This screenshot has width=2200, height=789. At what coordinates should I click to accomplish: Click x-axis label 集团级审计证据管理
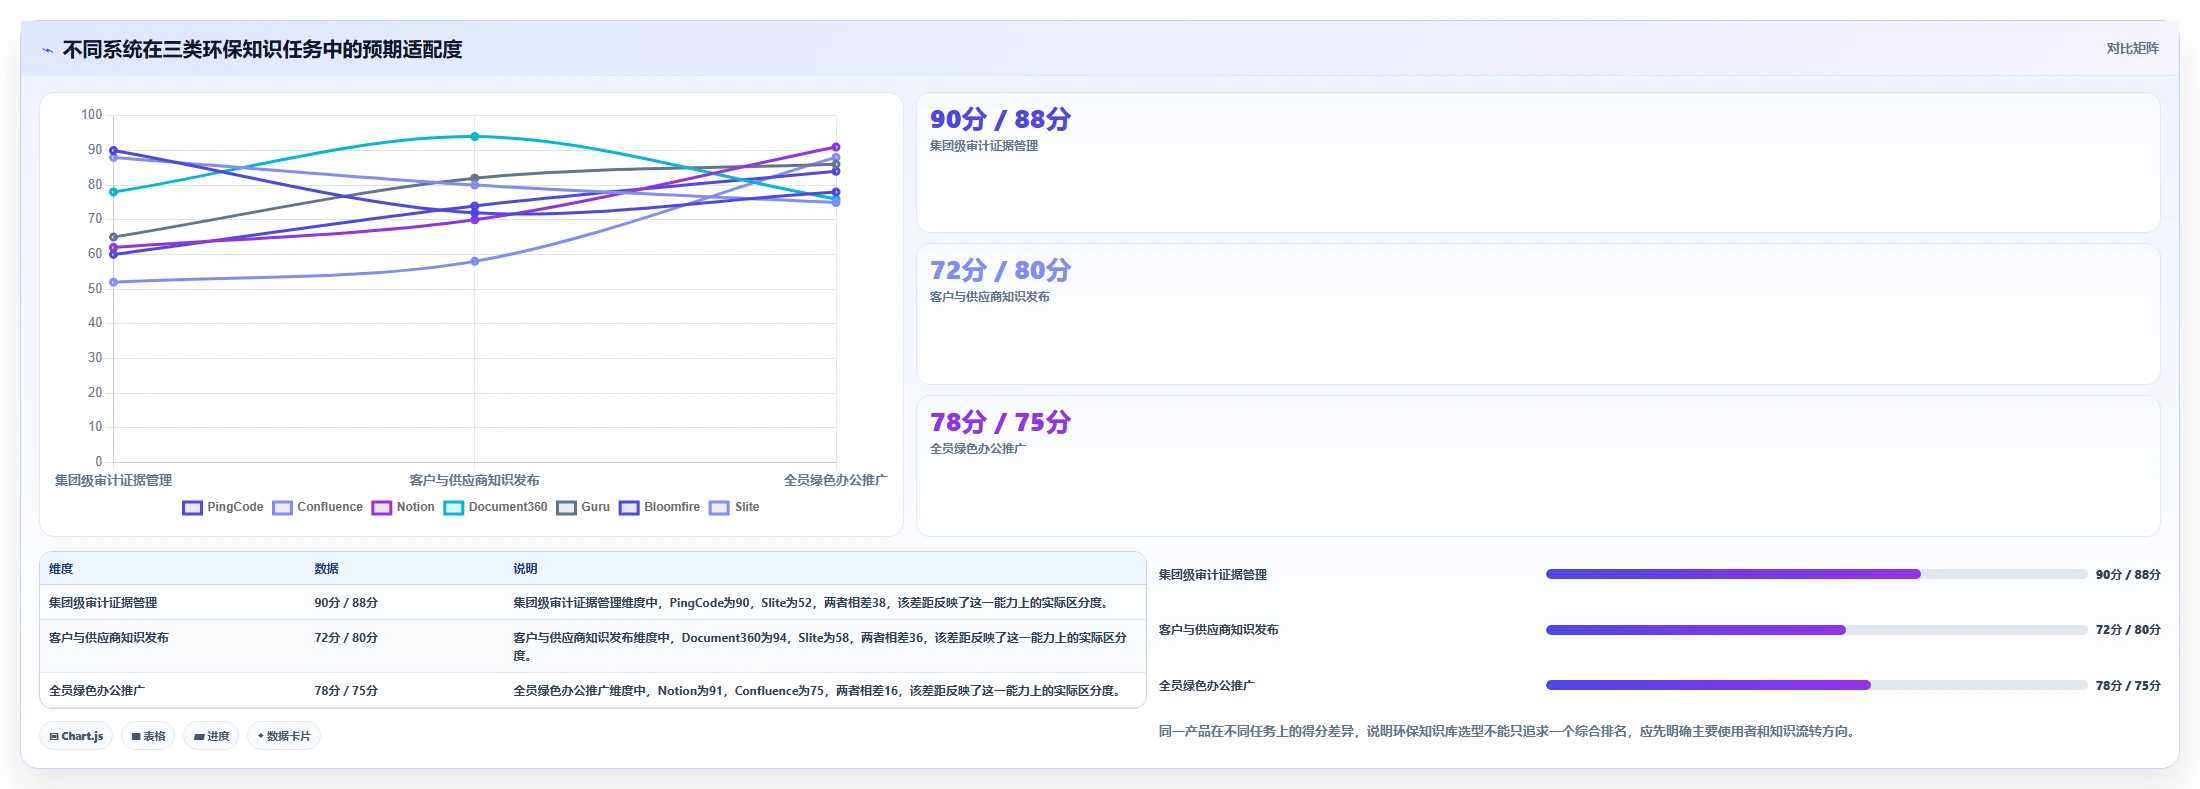[x=113, y=481]
